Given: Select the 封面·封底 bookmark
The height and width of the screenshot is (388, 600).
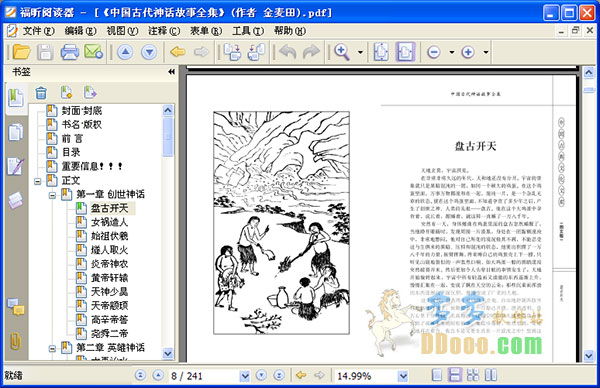Looking at the screenshot, I should 82,111.
